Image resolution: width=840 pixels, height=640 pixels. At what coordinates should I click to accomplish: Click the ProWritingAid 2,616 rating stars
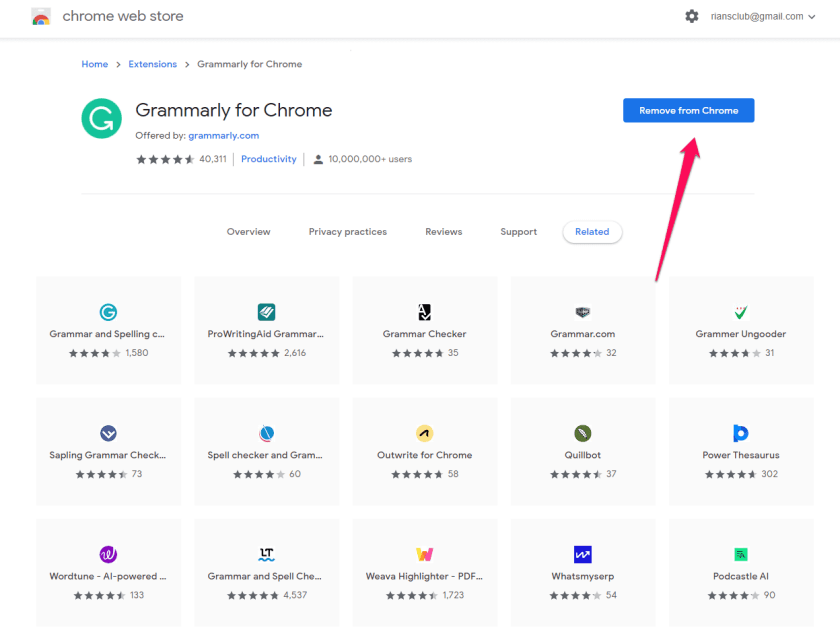(253, 353)
